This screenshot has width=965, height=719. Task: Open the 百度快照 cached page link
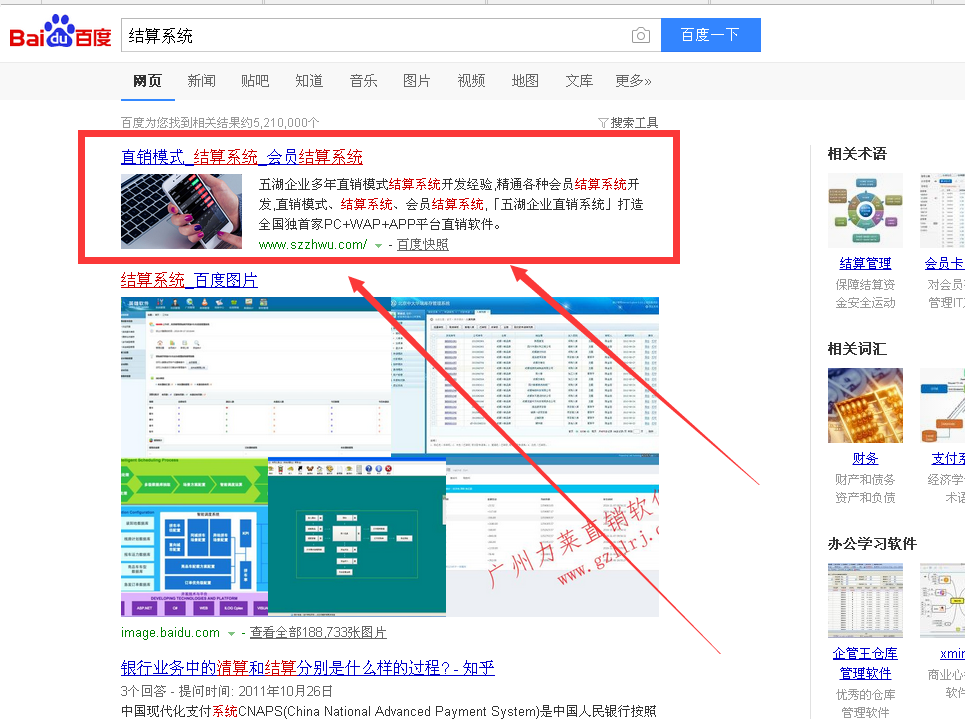[x=423, y=244]
